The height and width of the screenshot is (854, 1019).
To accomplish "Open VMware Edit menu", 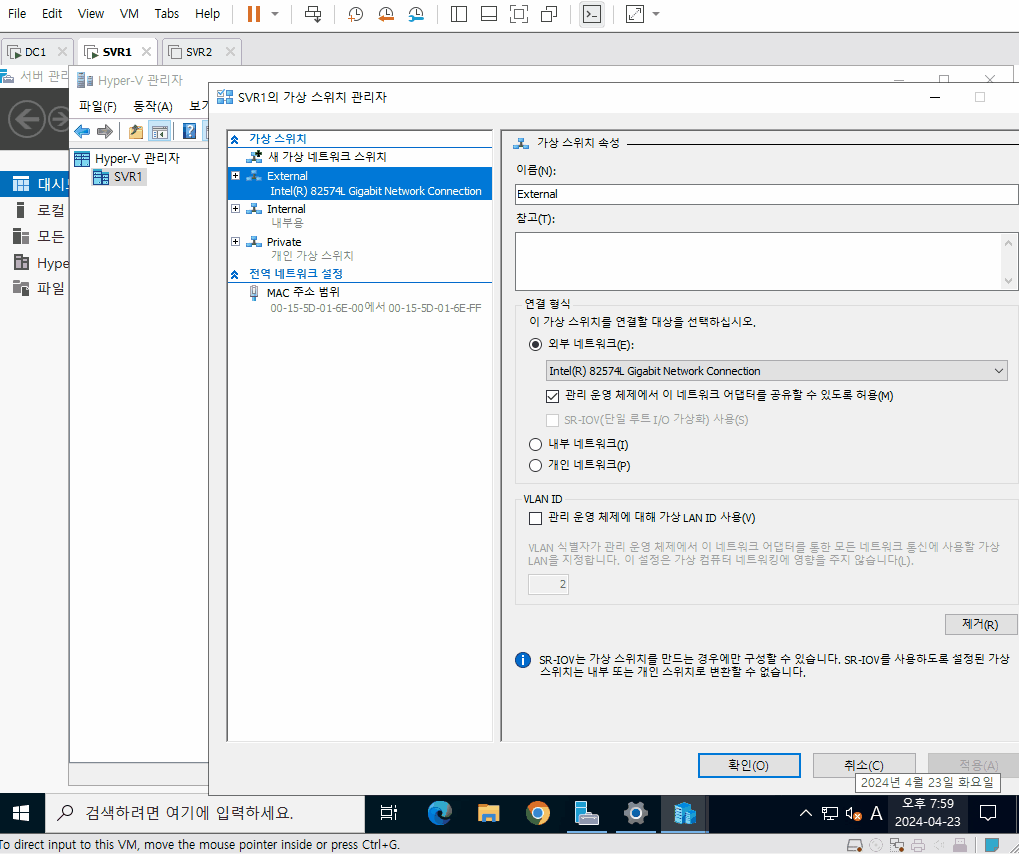I will click(x=52, y=14).
